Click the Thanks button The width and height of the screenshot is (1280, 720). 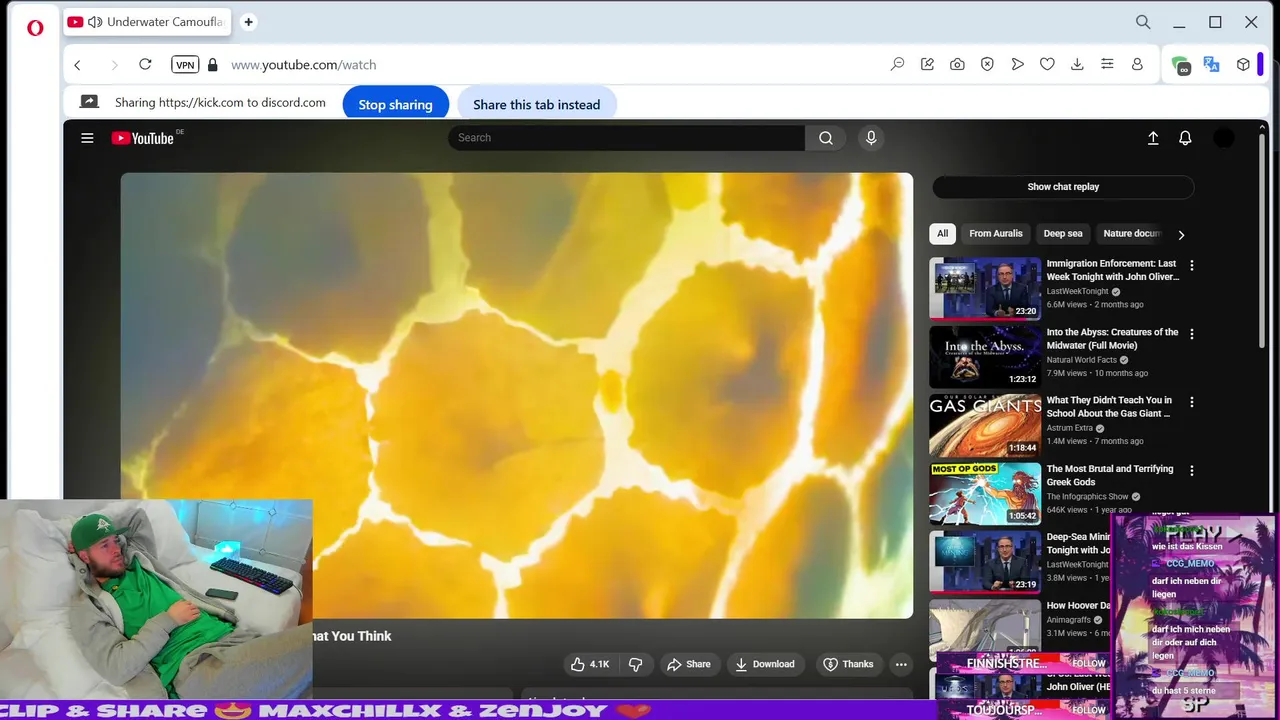point(848,664)
